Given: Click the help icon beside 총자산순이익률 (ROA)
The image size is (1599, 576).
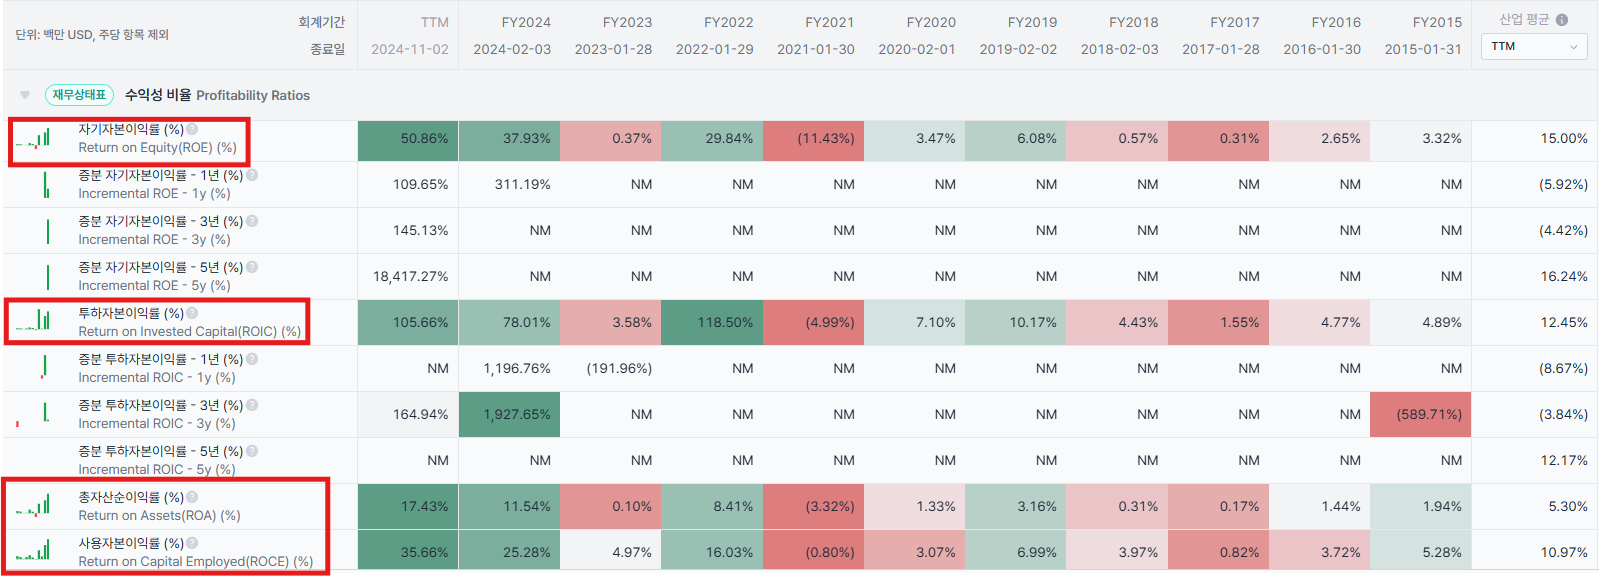Looking at the screenshot, I should (192, 497).
